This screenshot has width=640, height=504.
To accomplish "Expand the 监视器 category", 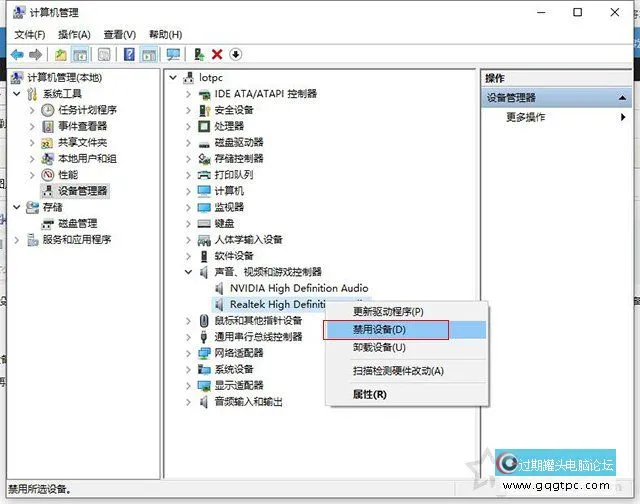I will 188,207.
